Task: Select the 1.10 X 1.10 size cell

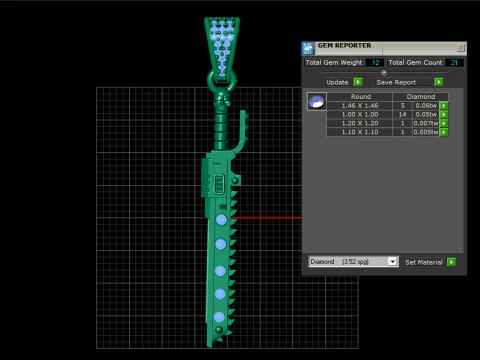Action: [x=360, y=132]
